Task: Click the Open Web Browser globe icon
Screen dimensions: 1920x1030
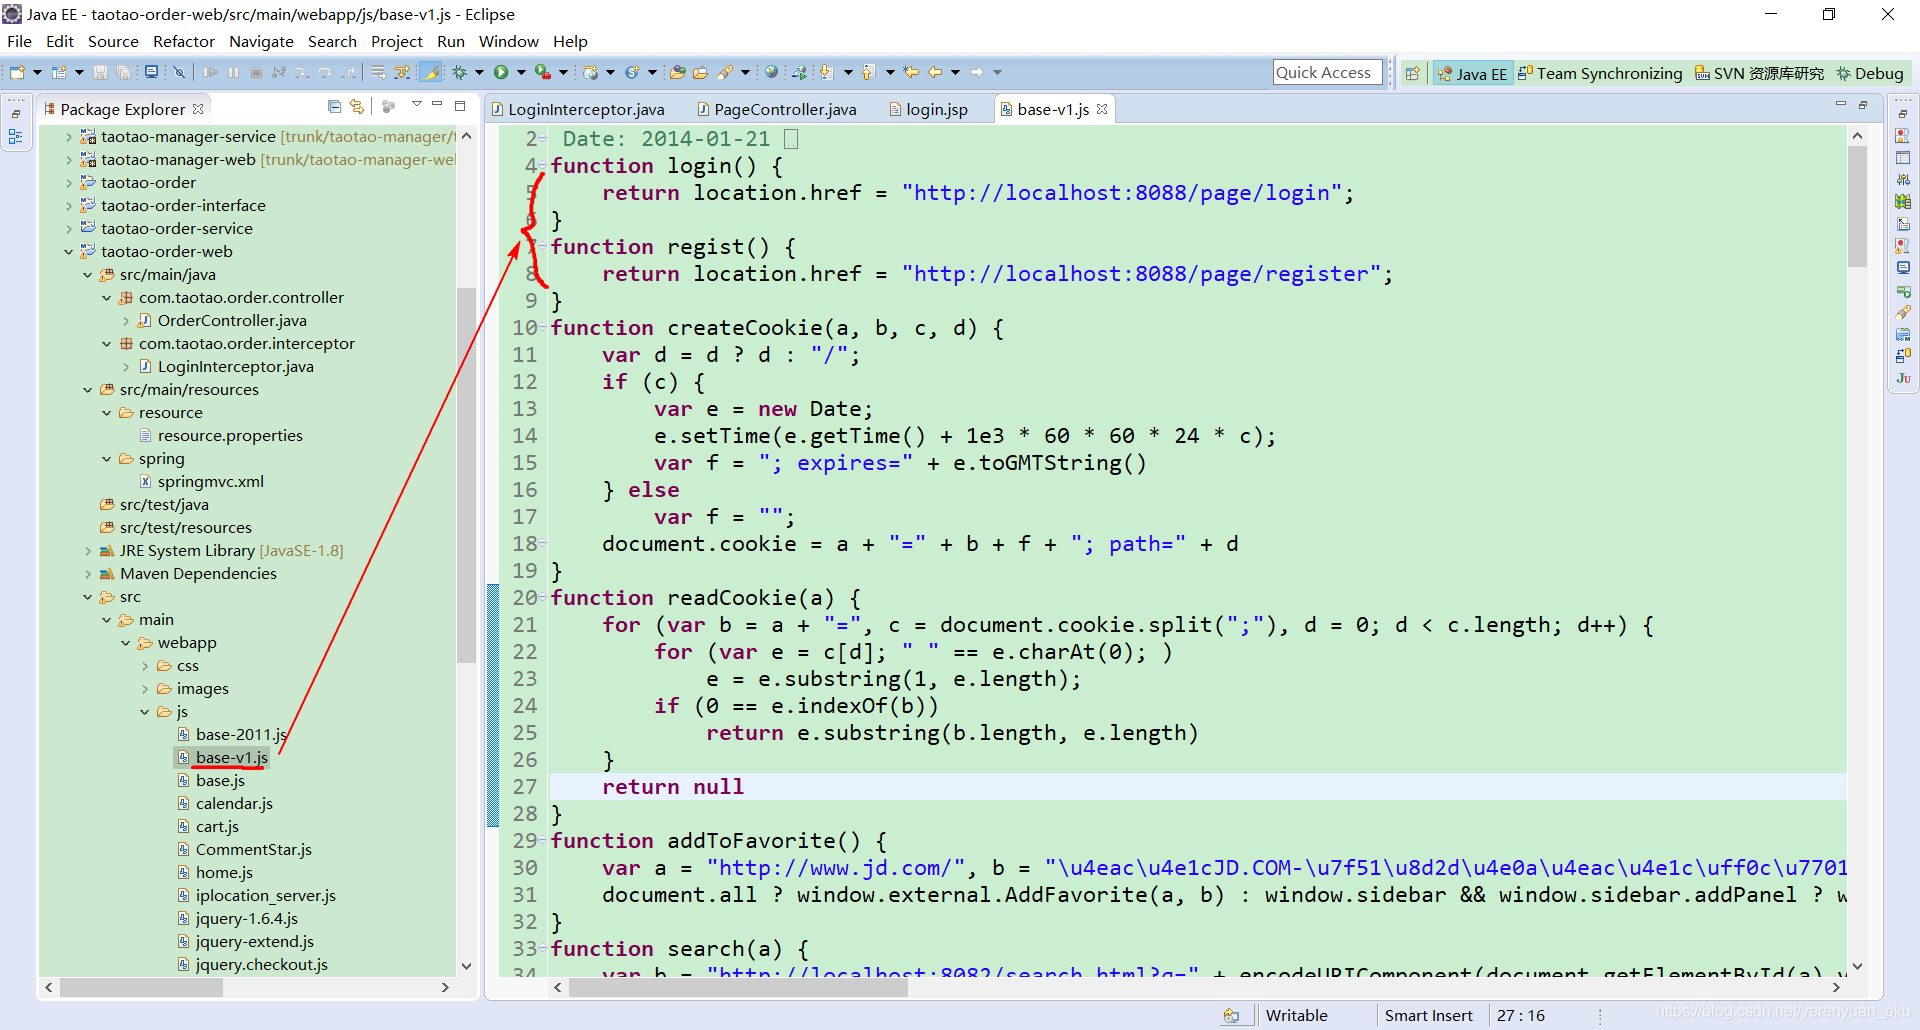Action: (771, 72)
